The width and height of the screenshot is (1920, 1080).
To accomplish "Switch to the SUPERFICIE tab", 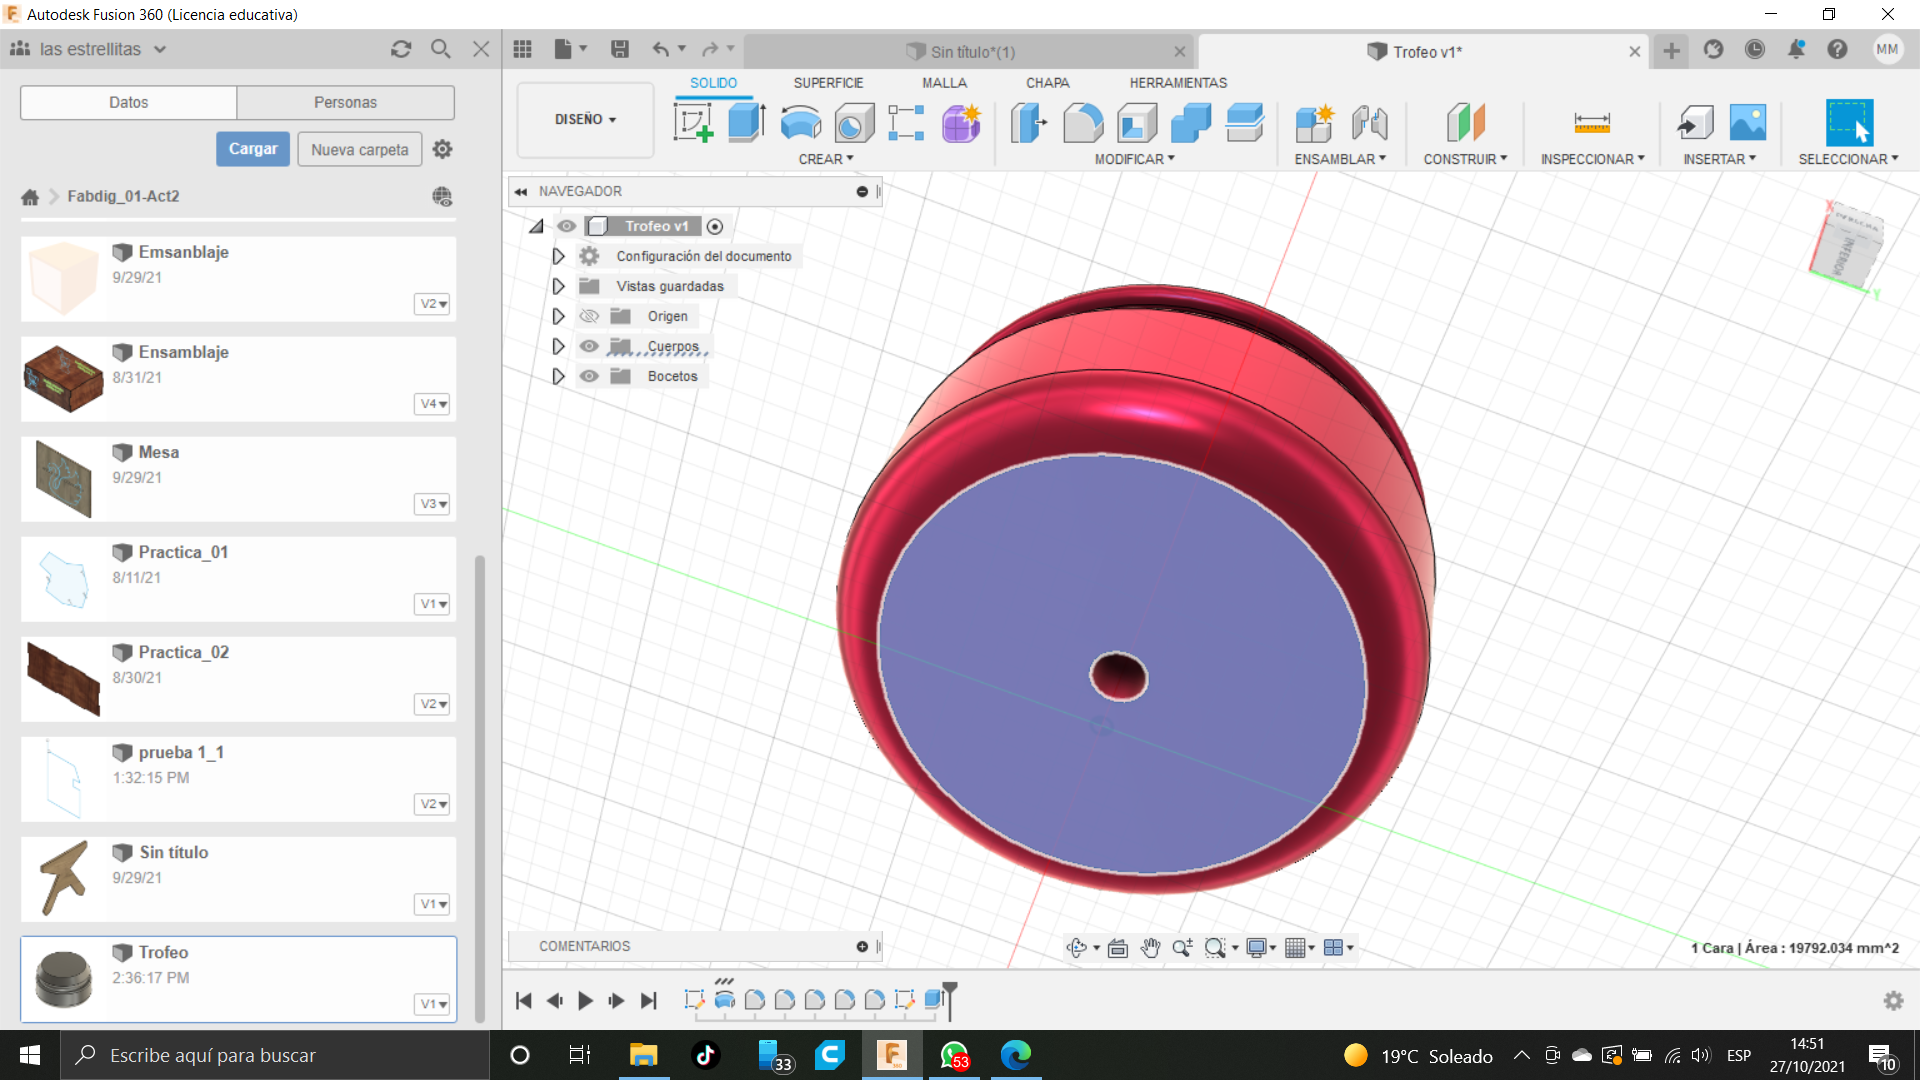I will pyautogui.click(x=828, y=83).
